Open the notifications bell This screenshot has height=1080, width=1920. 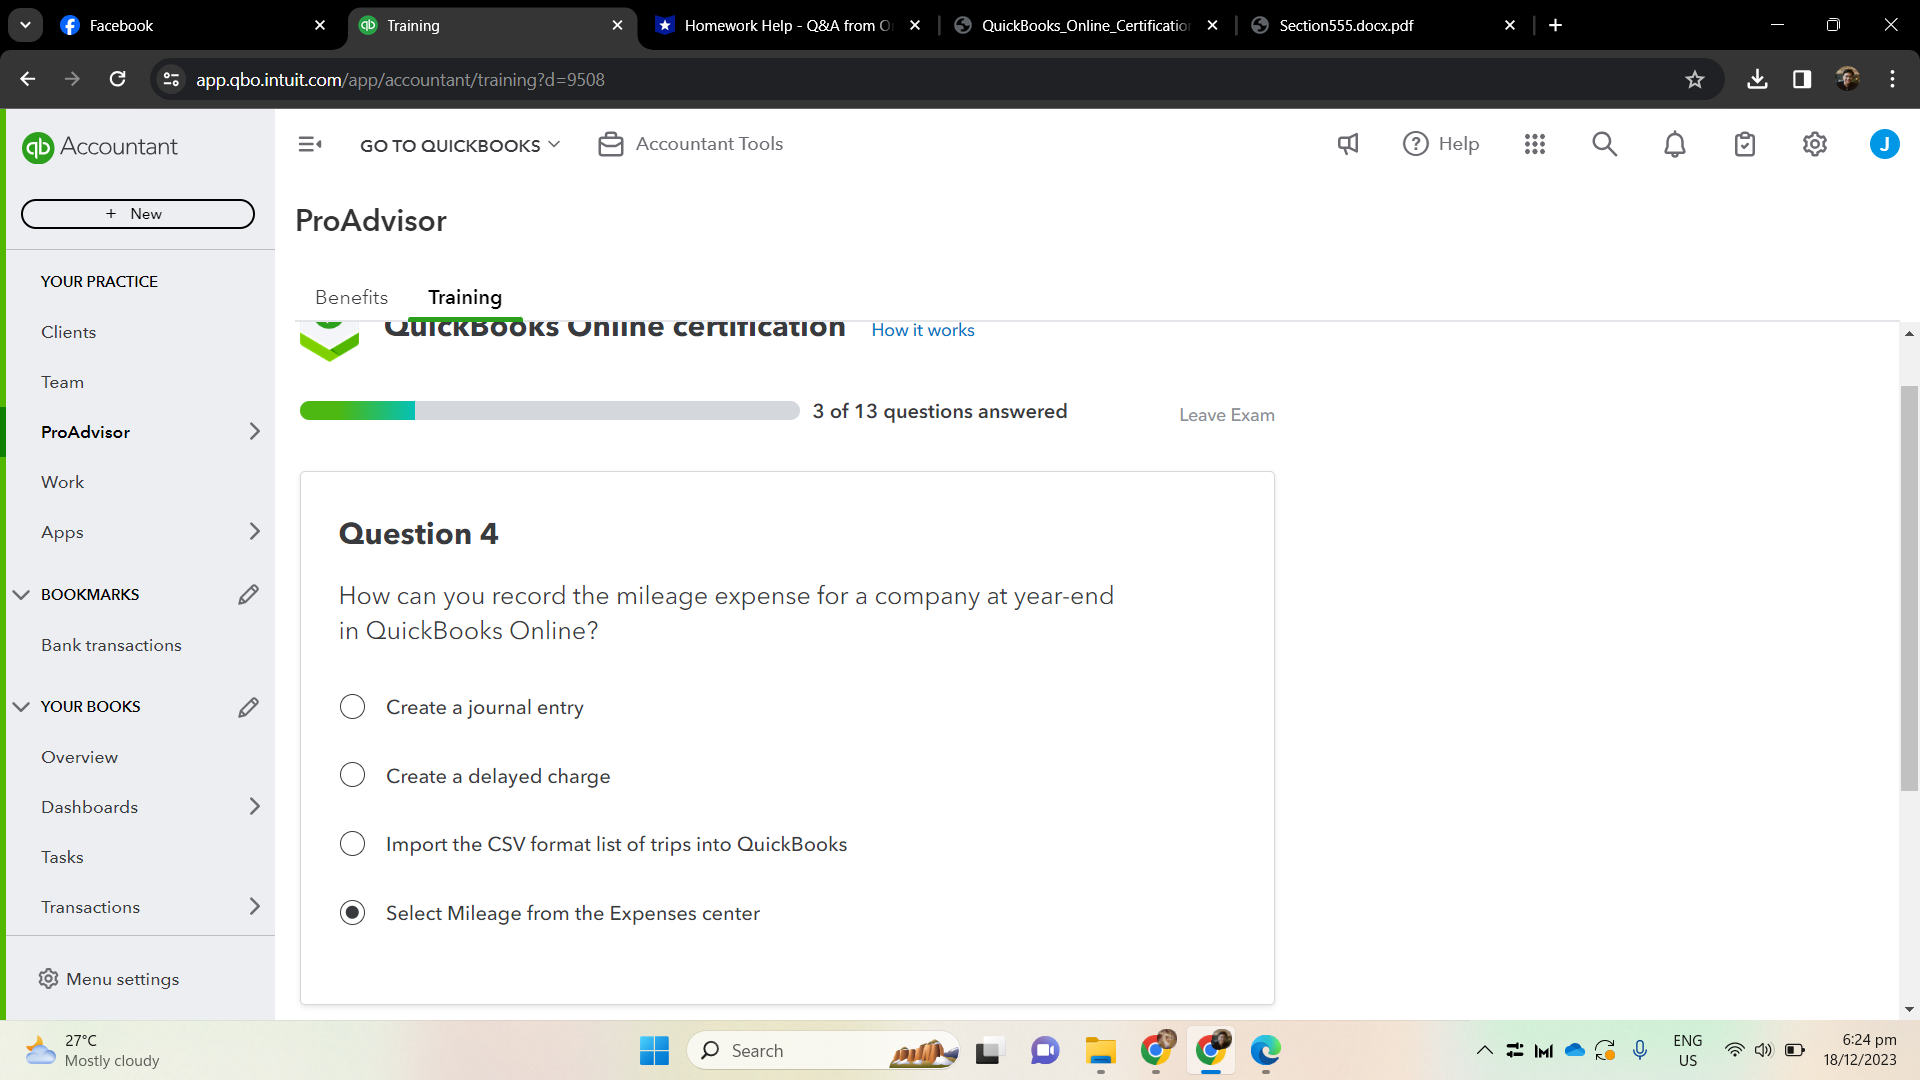coord(1674,144)
